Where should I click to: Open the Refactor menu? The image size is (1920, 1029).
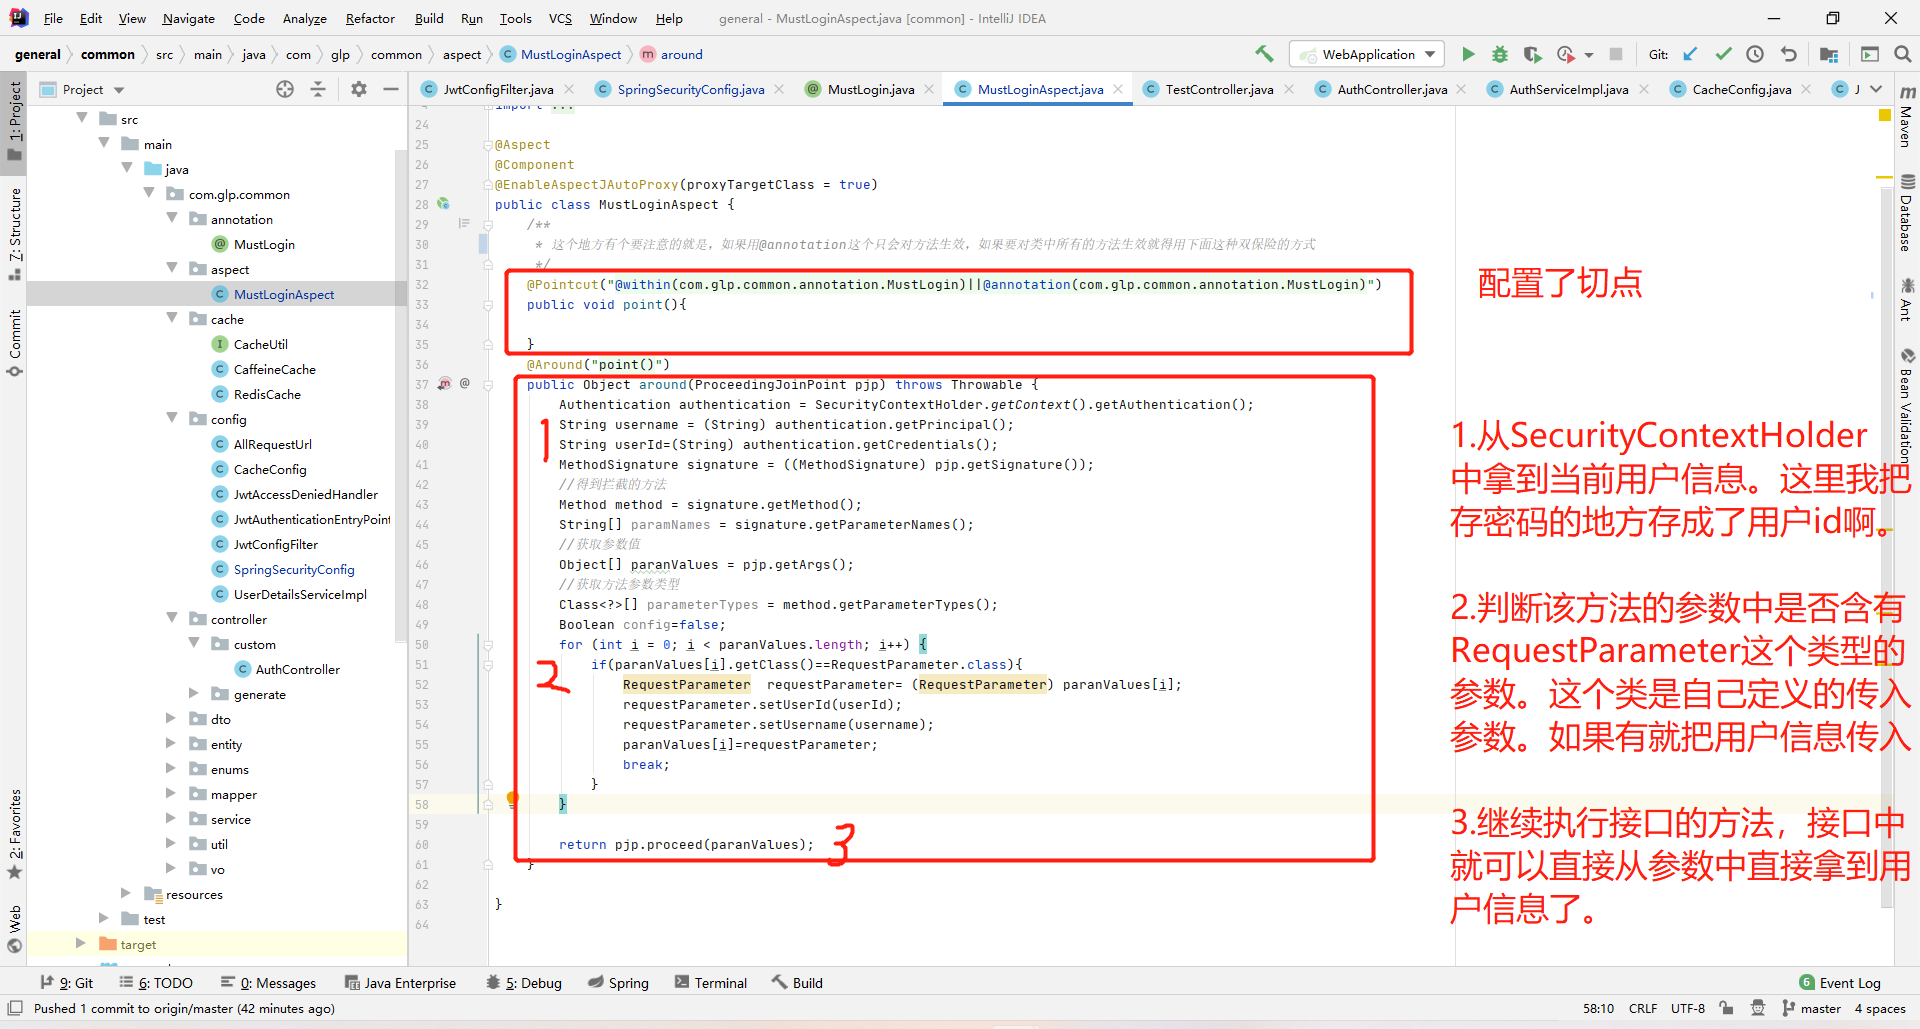370,18
